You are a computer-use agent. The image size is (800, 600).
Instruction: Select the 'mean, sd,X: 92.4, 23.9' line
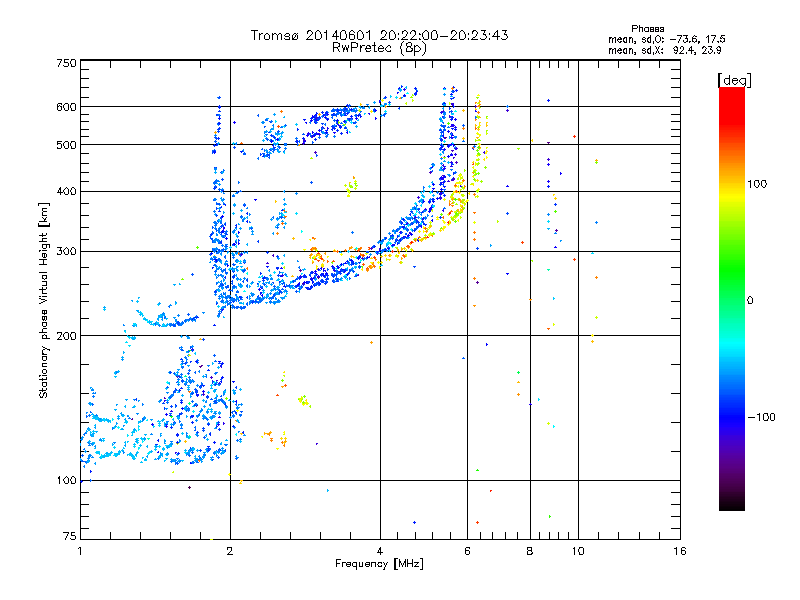664,50
